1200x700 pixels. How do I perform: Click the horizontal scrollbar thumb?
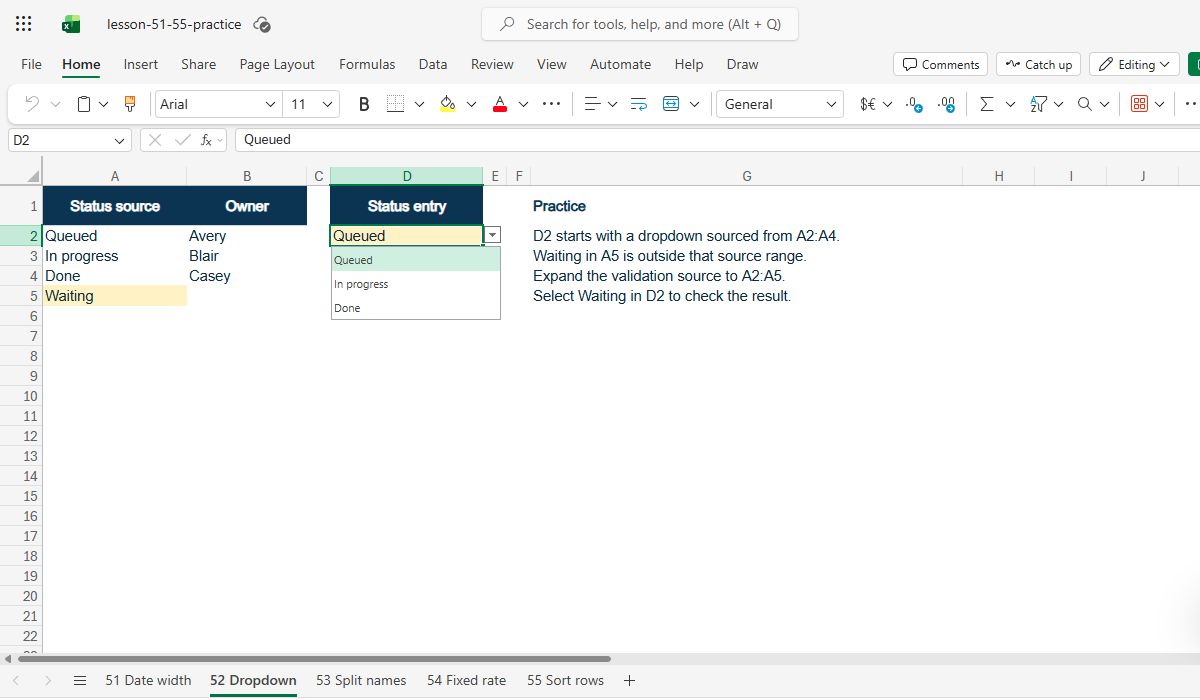pyautogui.click(x=314, y=659)
